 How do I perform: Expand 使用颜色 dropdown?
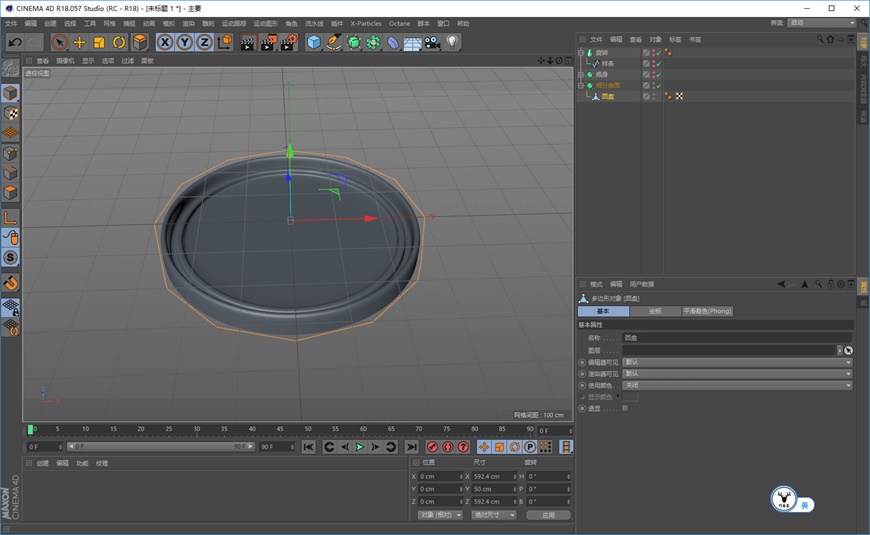(737, 385)
